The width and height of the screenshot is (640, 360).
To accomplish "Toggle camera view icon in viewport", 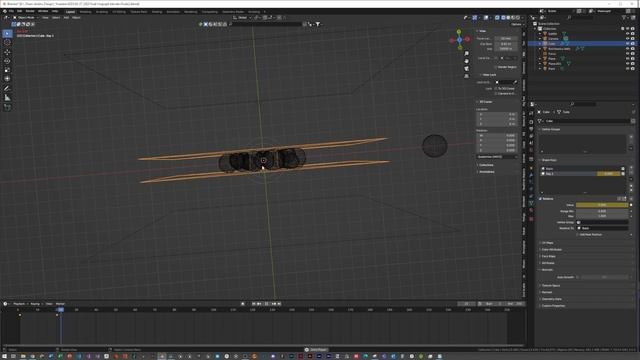I will [467, 69].
